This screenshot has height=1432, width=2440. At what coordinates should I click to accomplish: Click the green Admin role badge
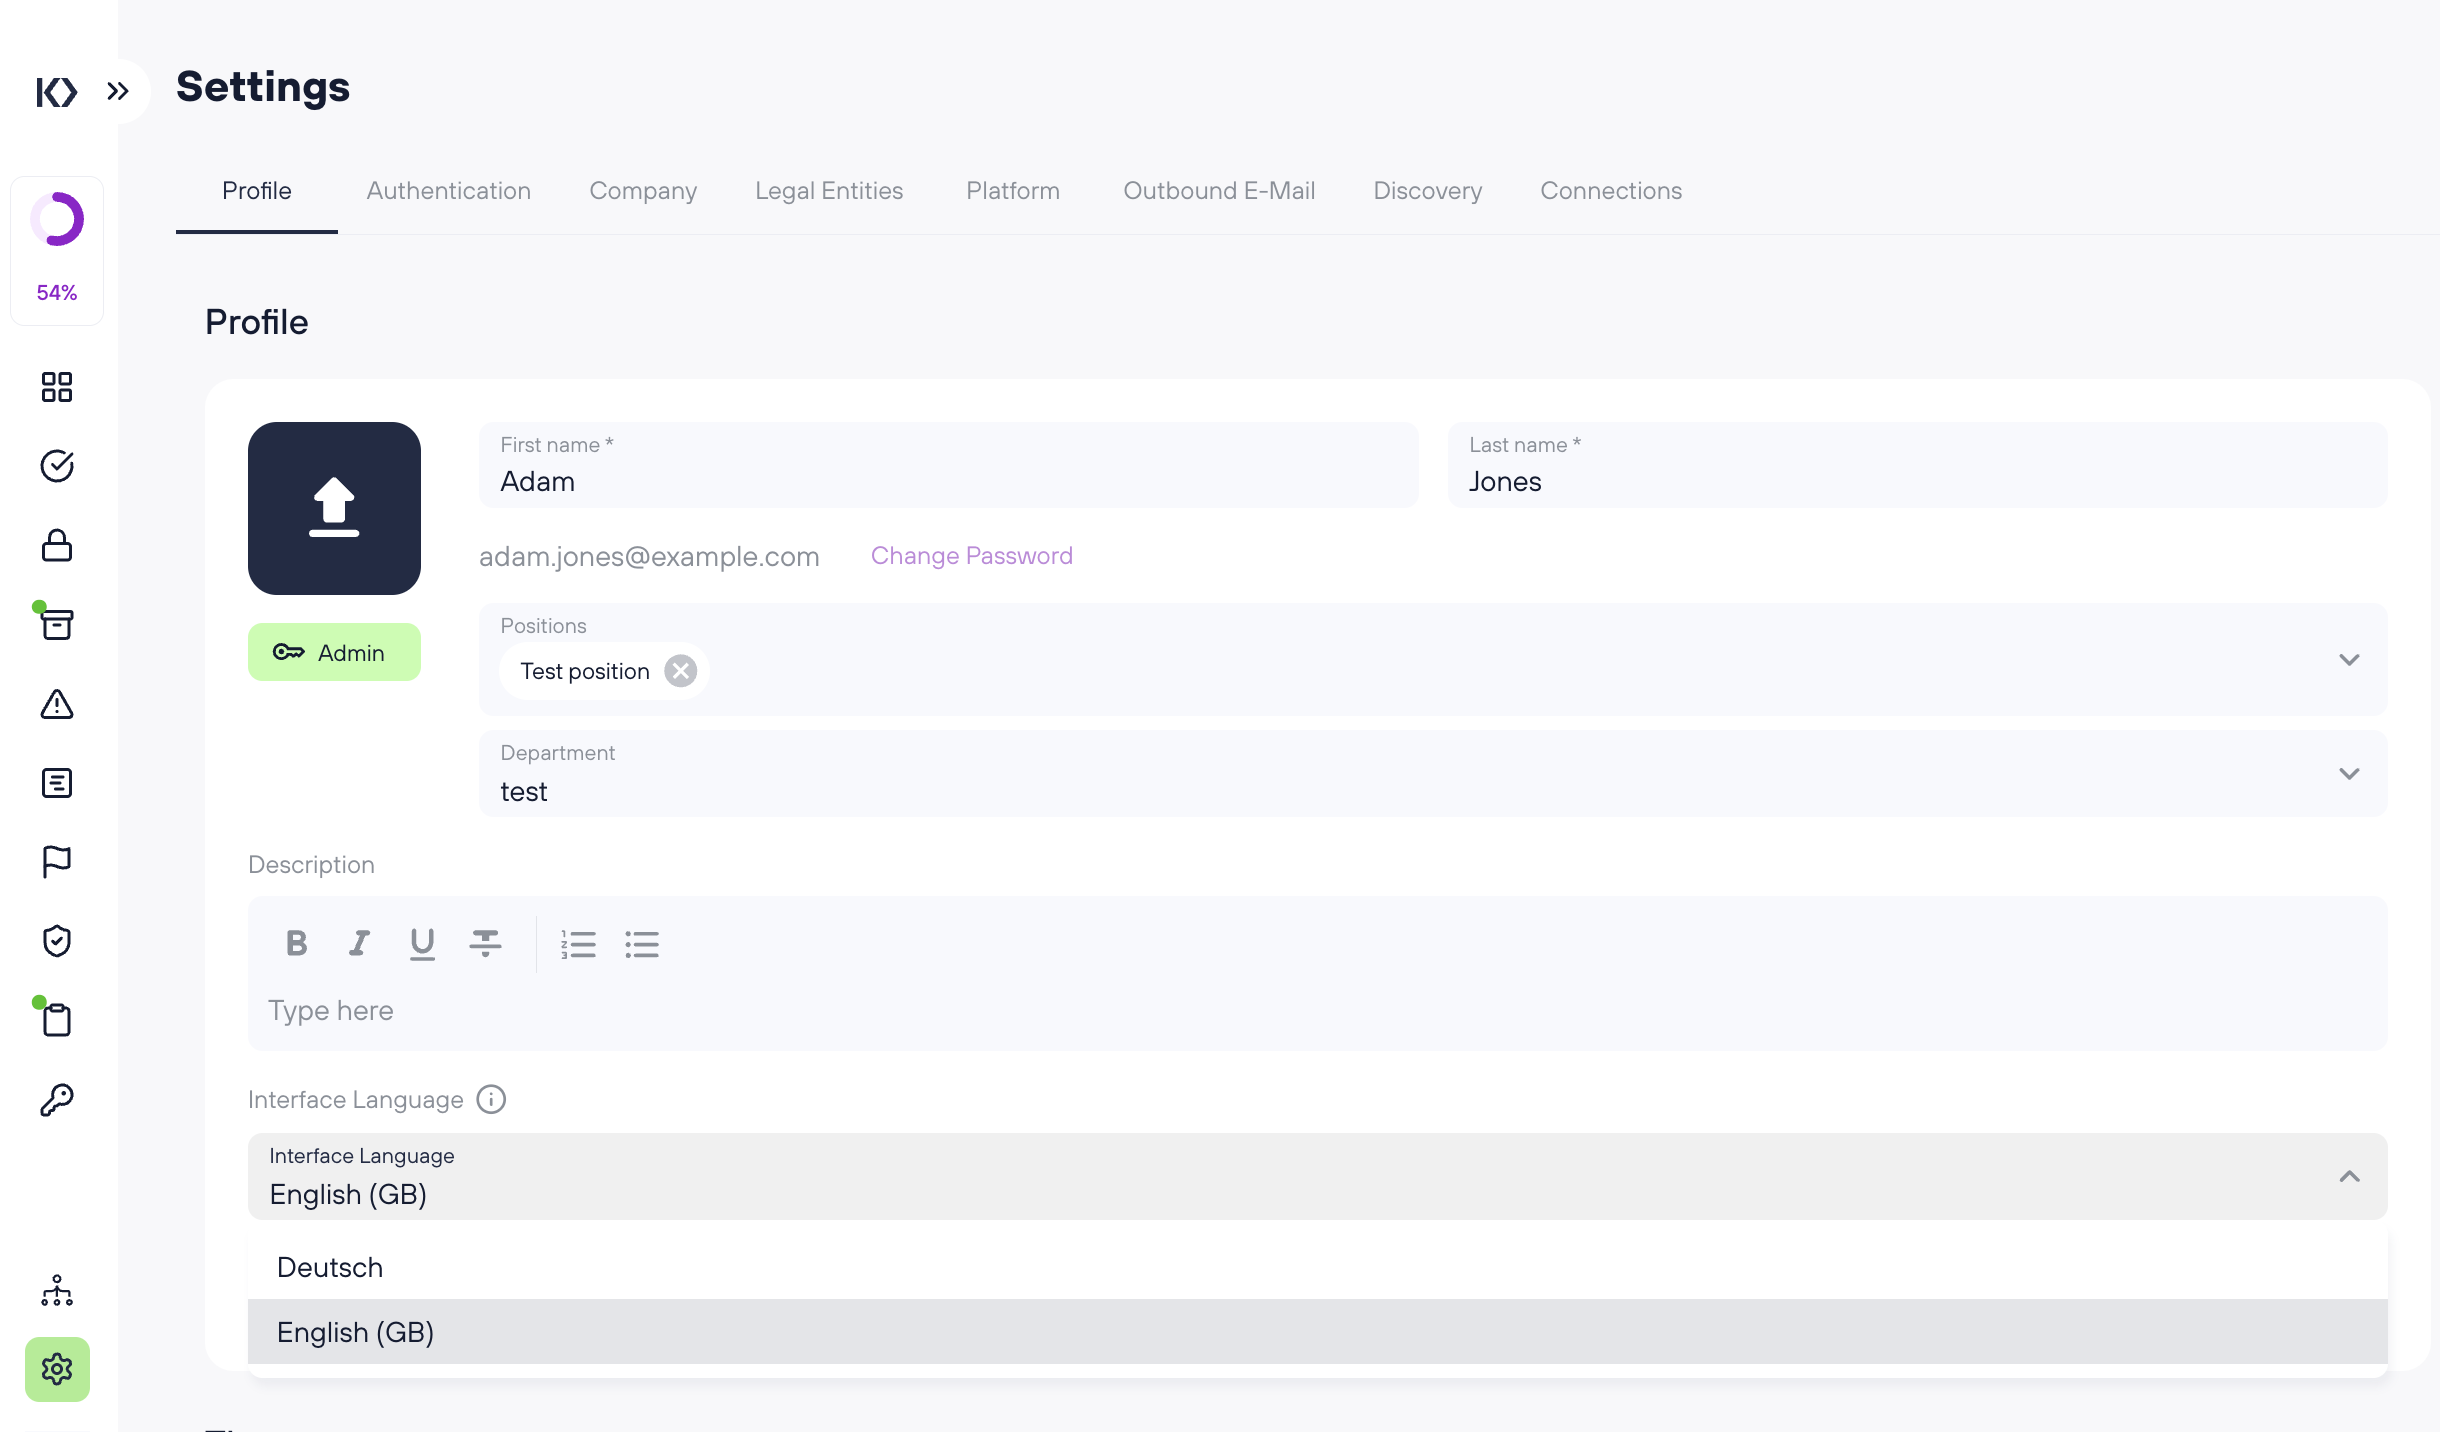(x=334, y=652)
